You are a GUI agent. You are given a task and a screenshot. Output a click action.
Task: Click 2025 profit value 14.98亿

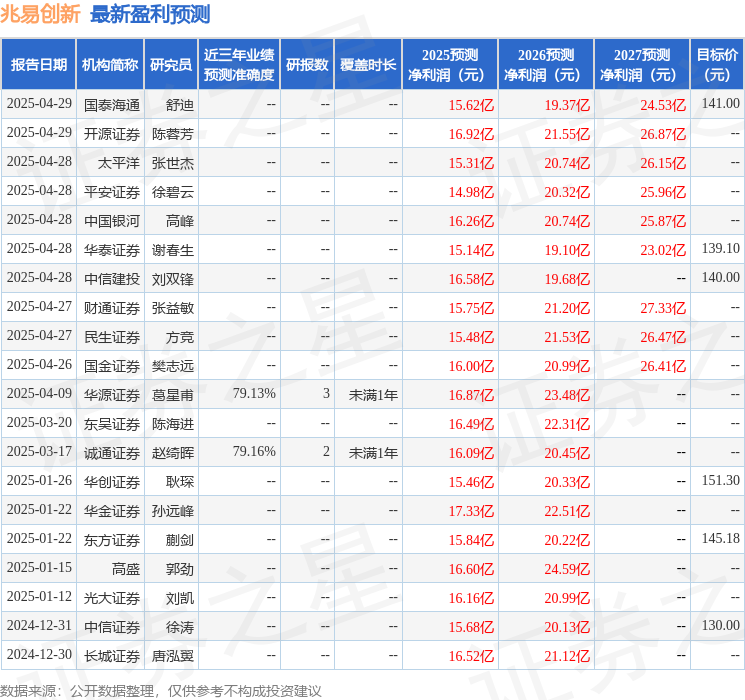pyautogui.click(x=471, y=192)
